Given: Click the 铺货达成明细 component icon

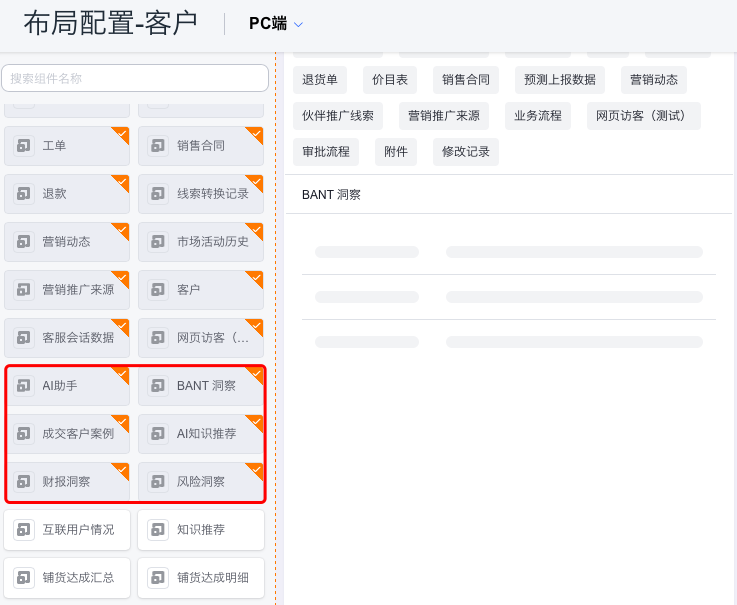Looking at the screenshot, I should [x=158, y=578].
